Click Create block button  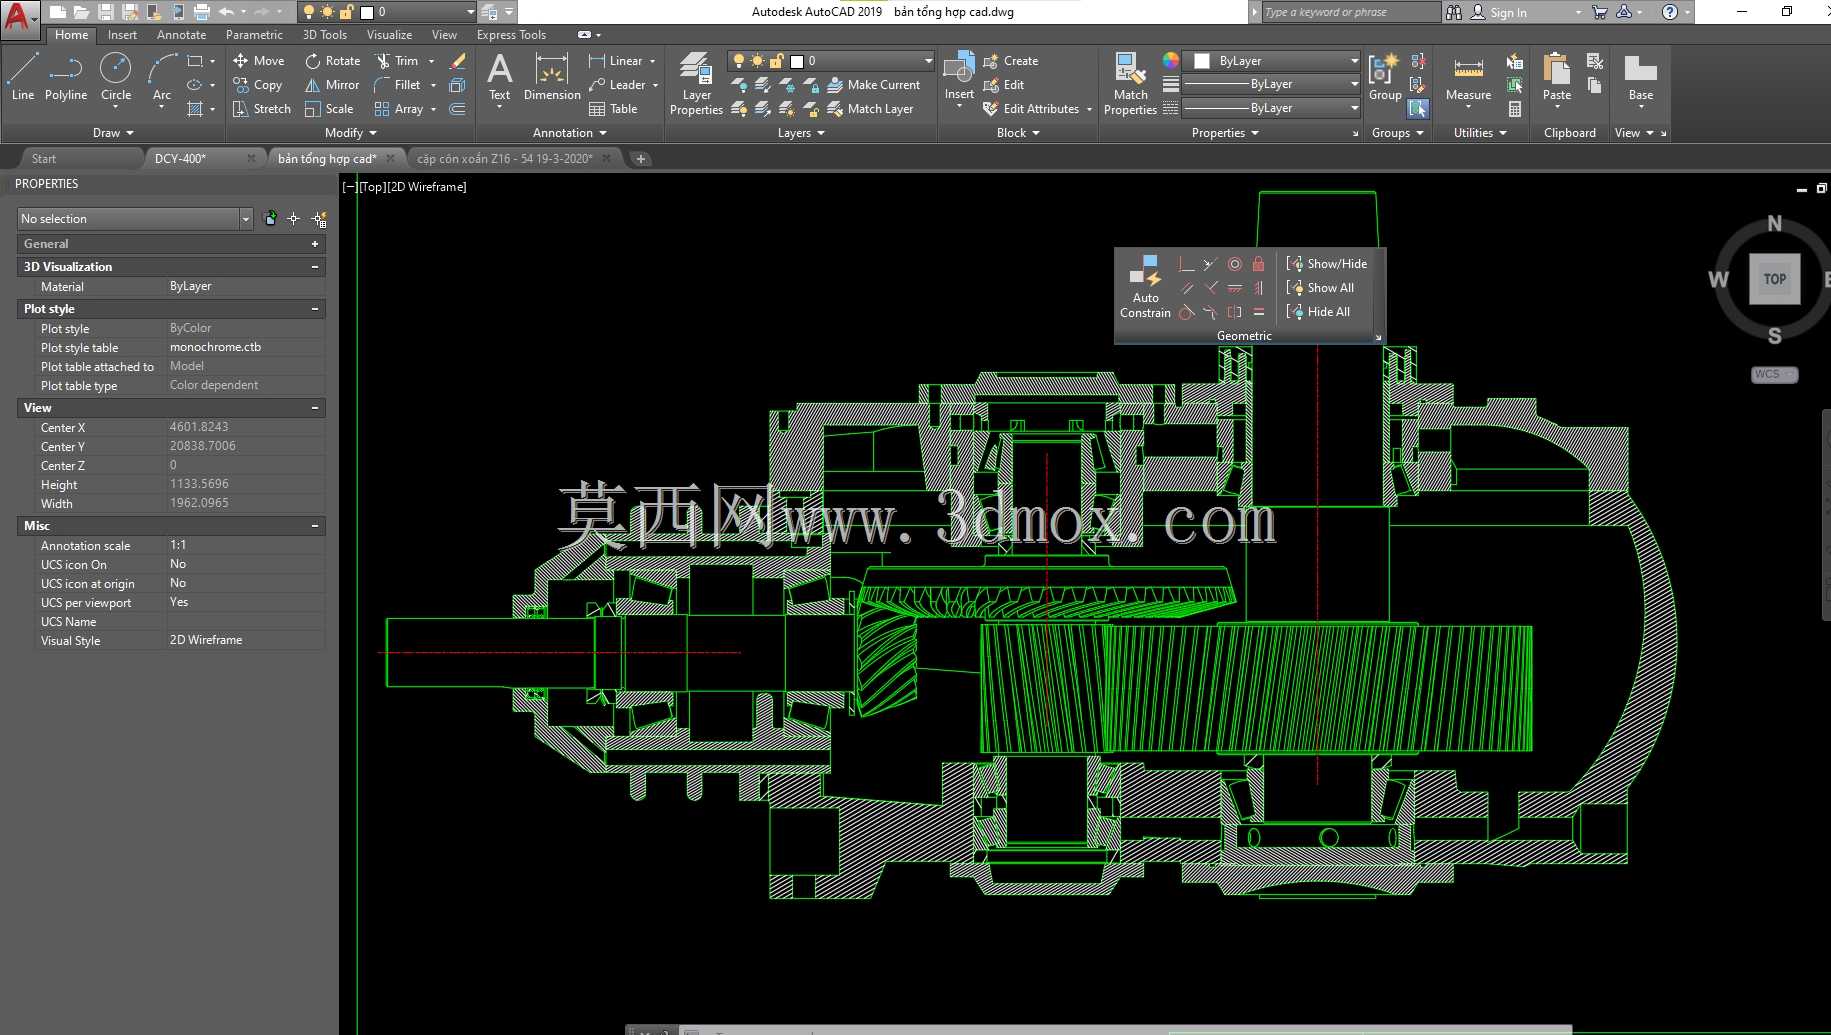click(1011, 61)
